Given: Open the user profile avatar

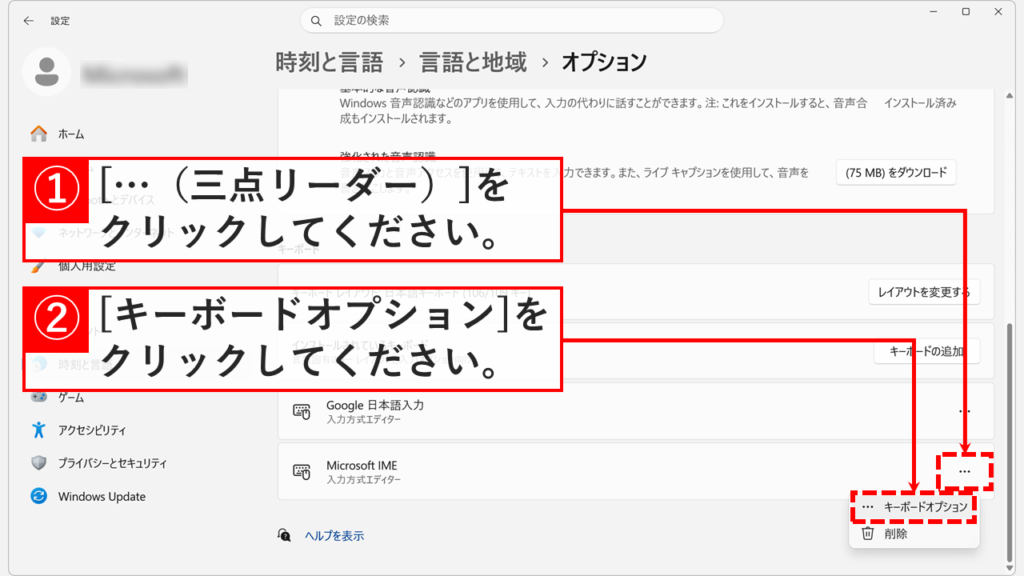Looking at the screenshot, I should (x=46, y=72).
